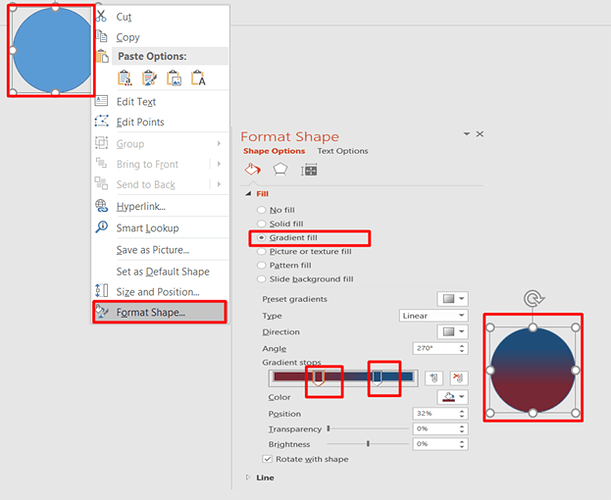
Task: Switch to the Shape Options tab
Action: tap(274, 151)
